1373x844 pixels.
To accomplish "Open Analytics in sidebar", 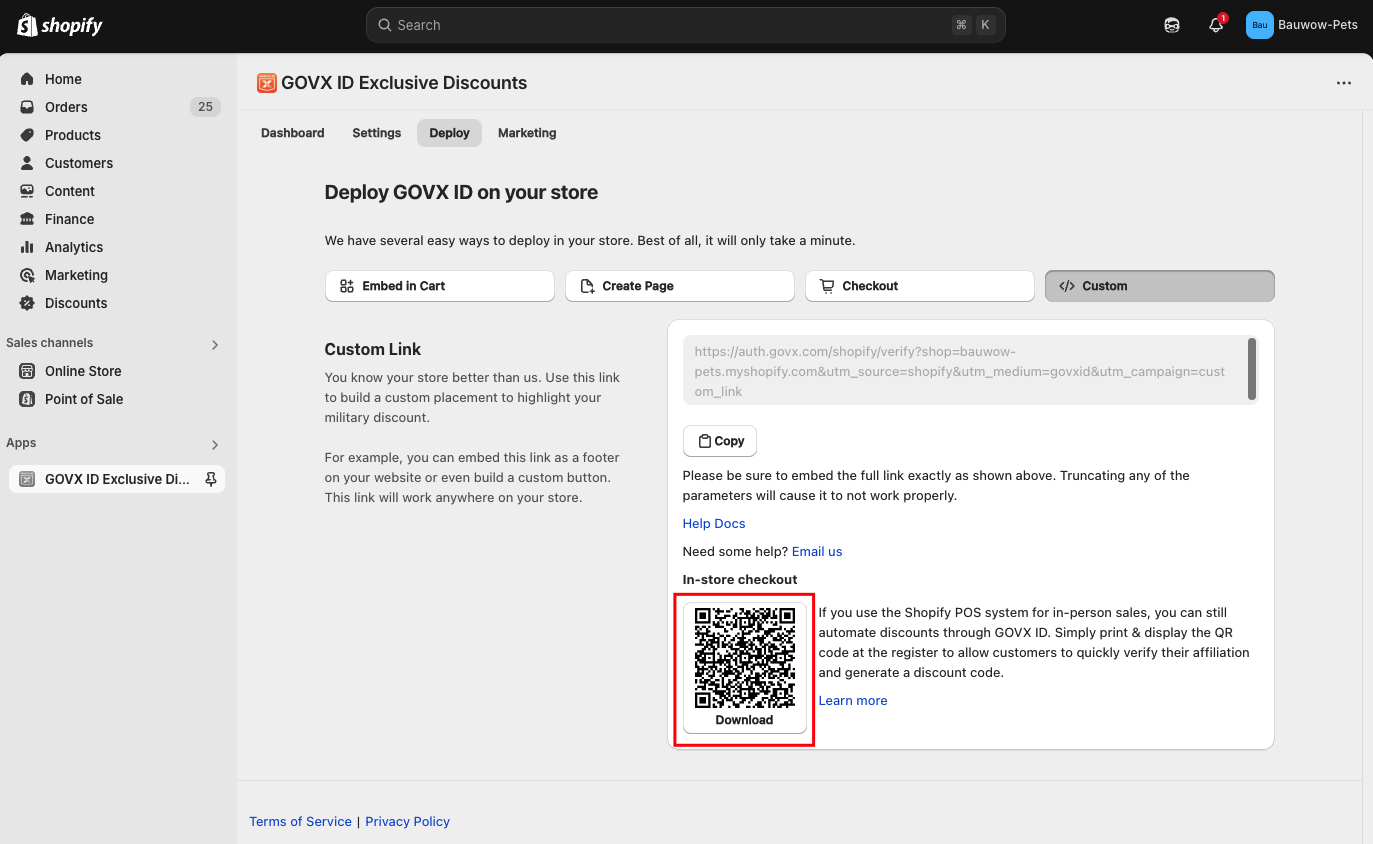I will pos(74,247).
